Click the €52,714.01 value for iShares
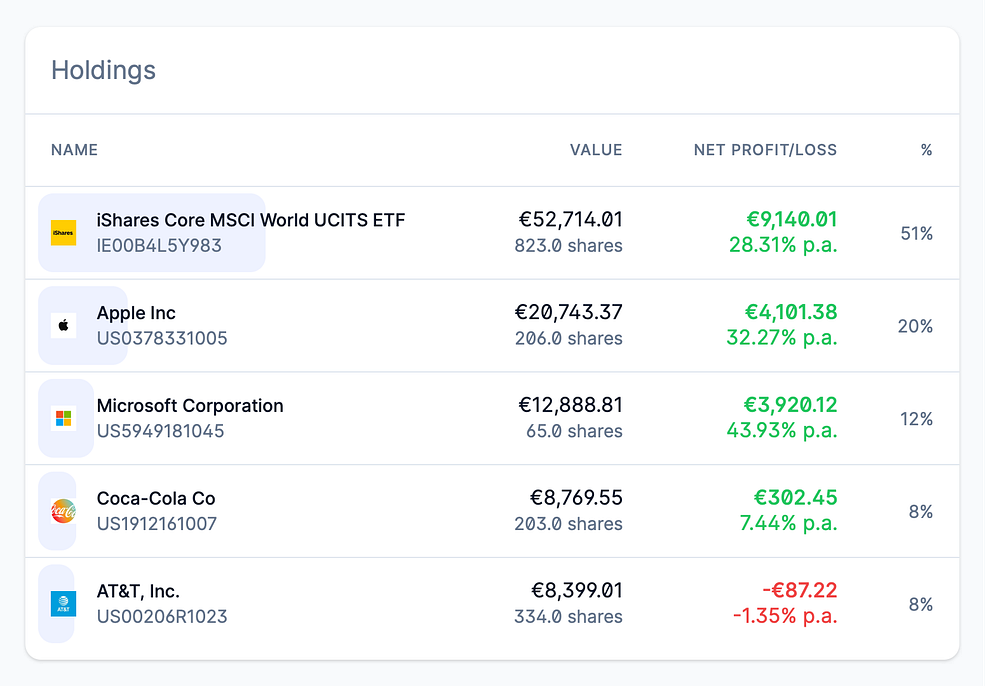 (x=570, y=220)
